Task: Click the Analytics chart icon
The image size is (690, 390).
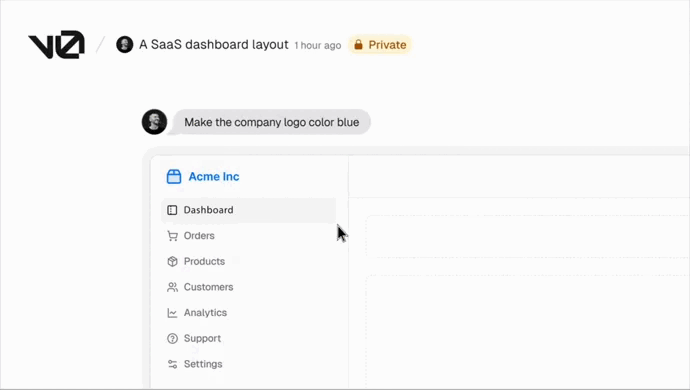Action: (172, 313)
